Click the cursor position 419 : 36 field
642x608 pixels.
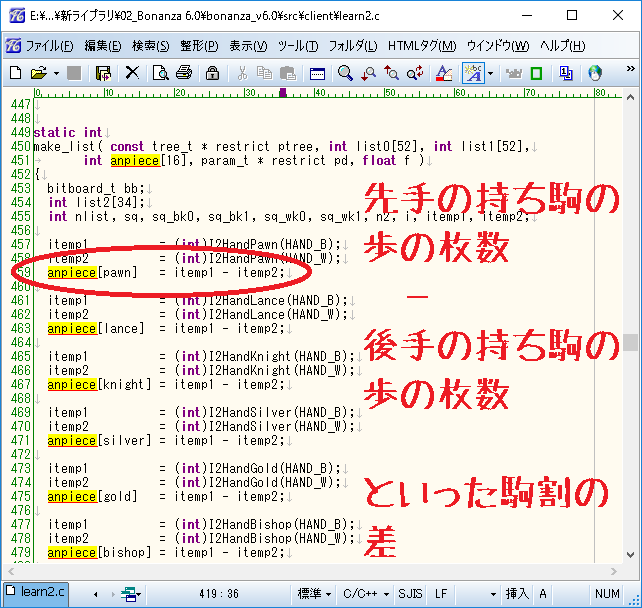click(219, 594)
